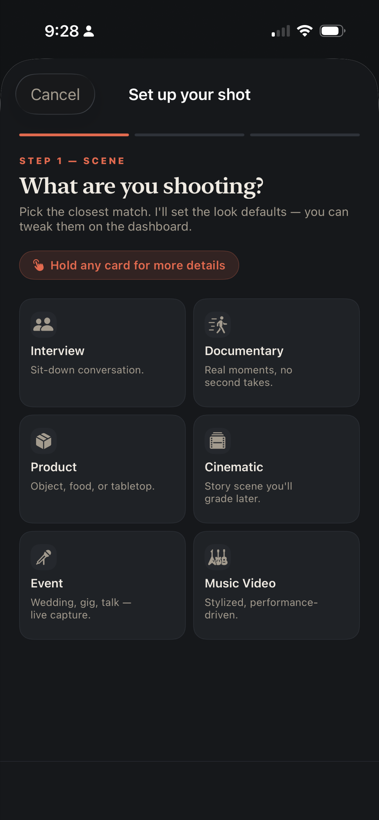Tap 'Object, food, or tabletop.' text
The image size is (379, 820).
tap(93, 486)
